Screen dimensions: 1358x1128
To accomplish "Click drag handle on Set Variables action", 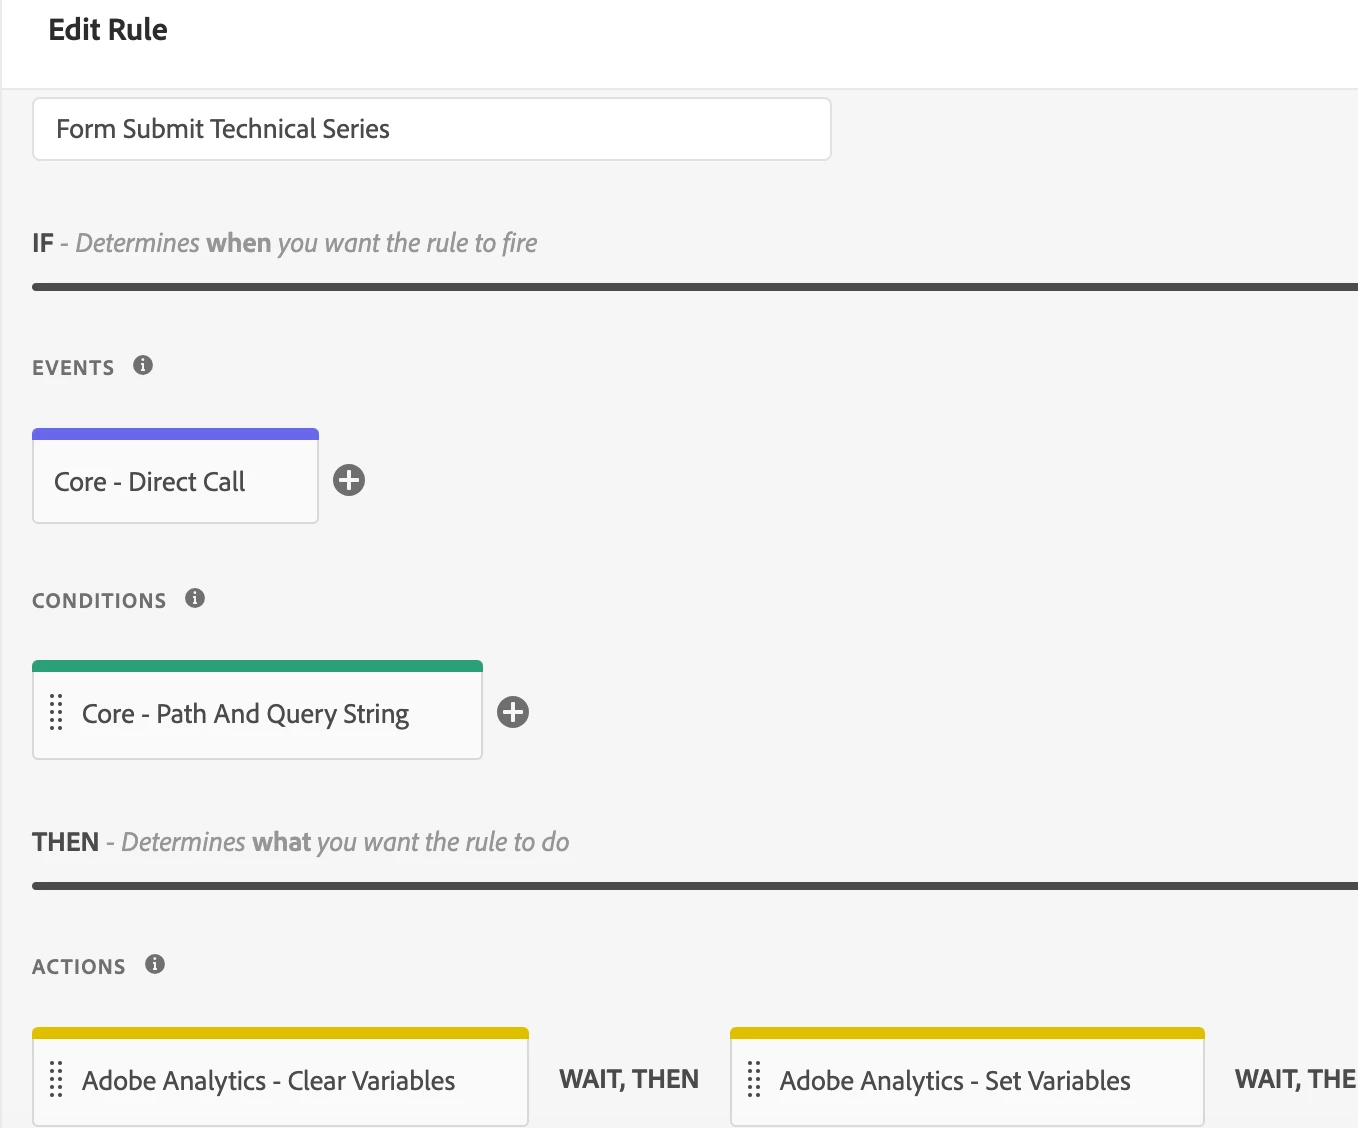I will pos(754,1080).
